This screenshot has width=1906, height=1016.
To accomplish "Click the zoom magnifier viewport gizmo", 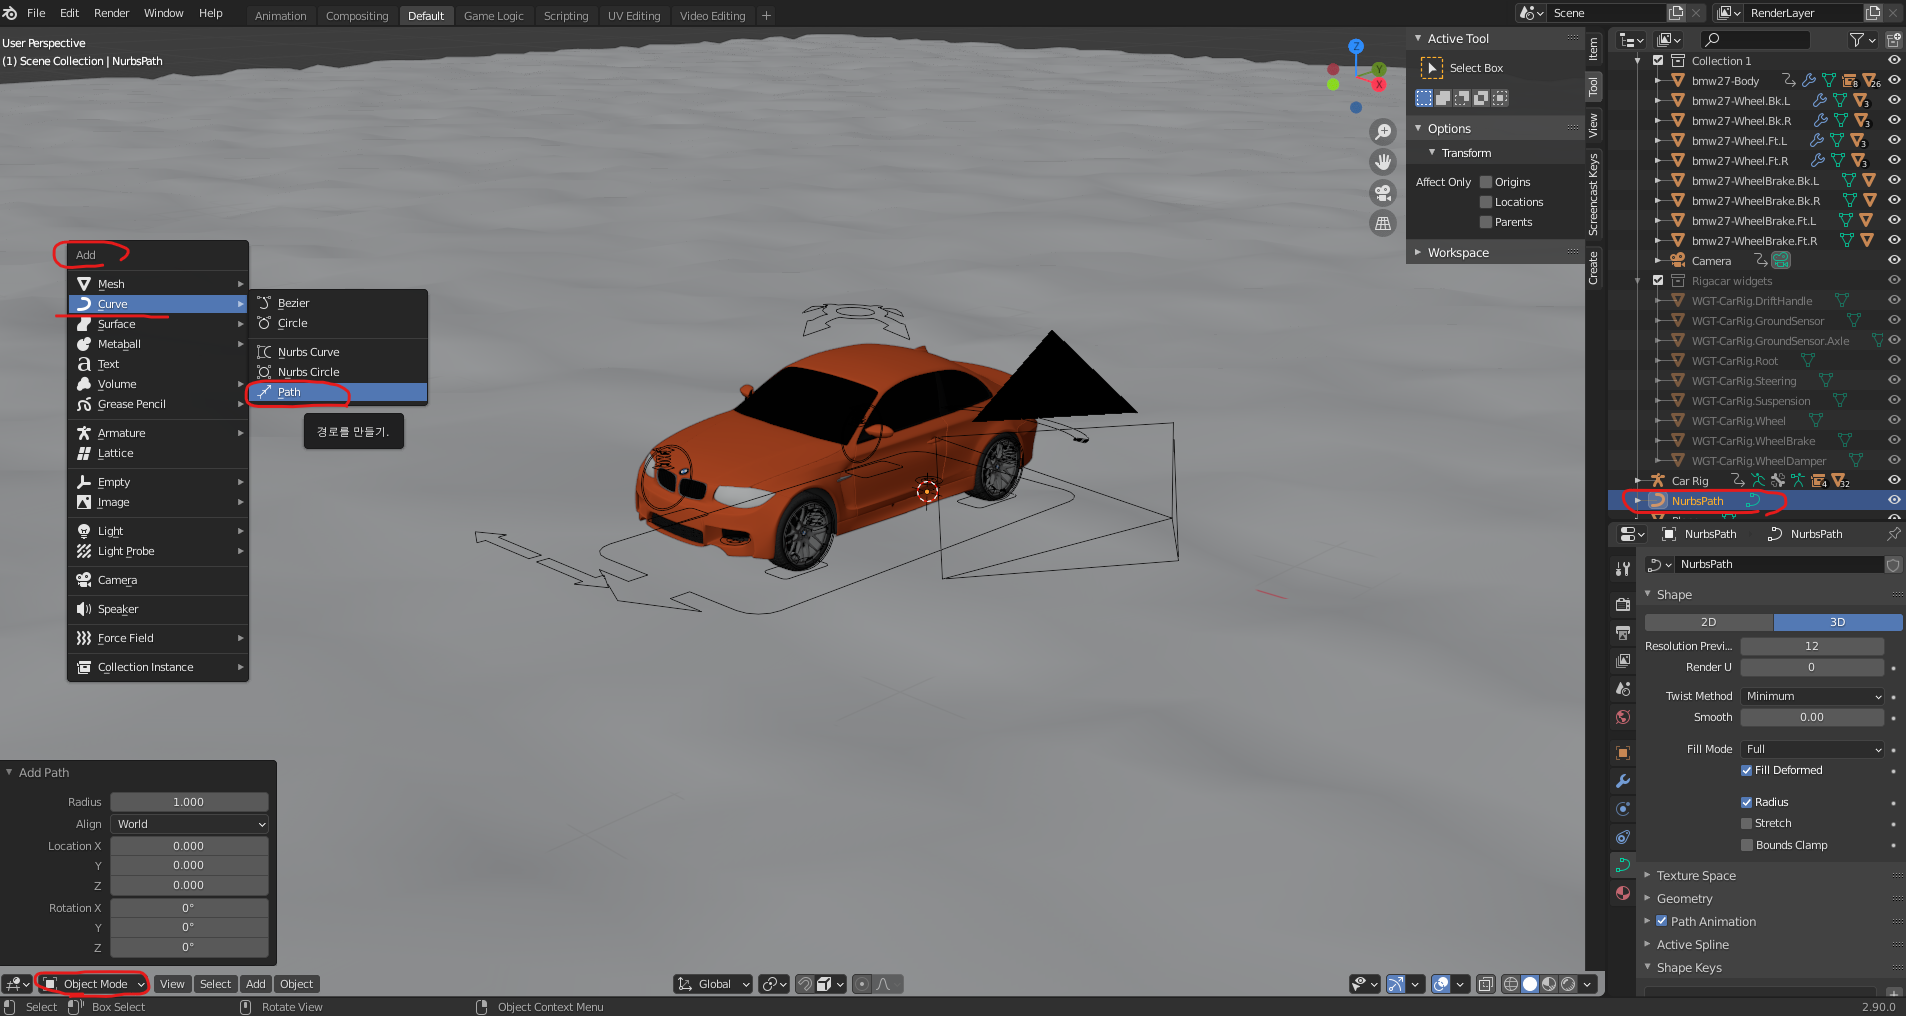I will (1383, 131).
